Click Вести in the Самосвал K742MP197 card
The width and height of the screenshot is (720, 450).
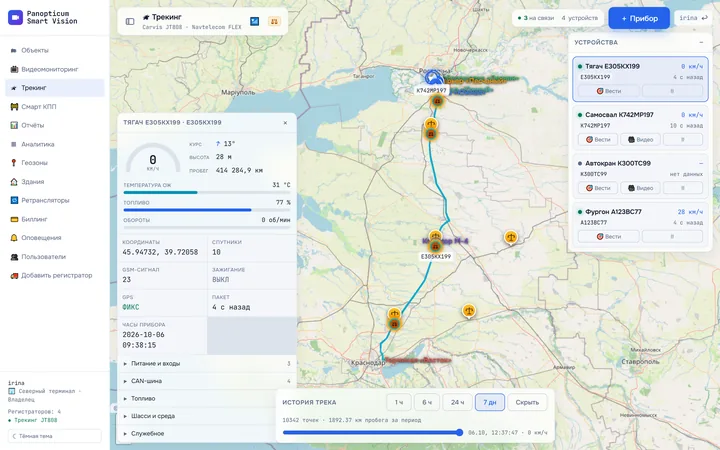tap(597, 139)
